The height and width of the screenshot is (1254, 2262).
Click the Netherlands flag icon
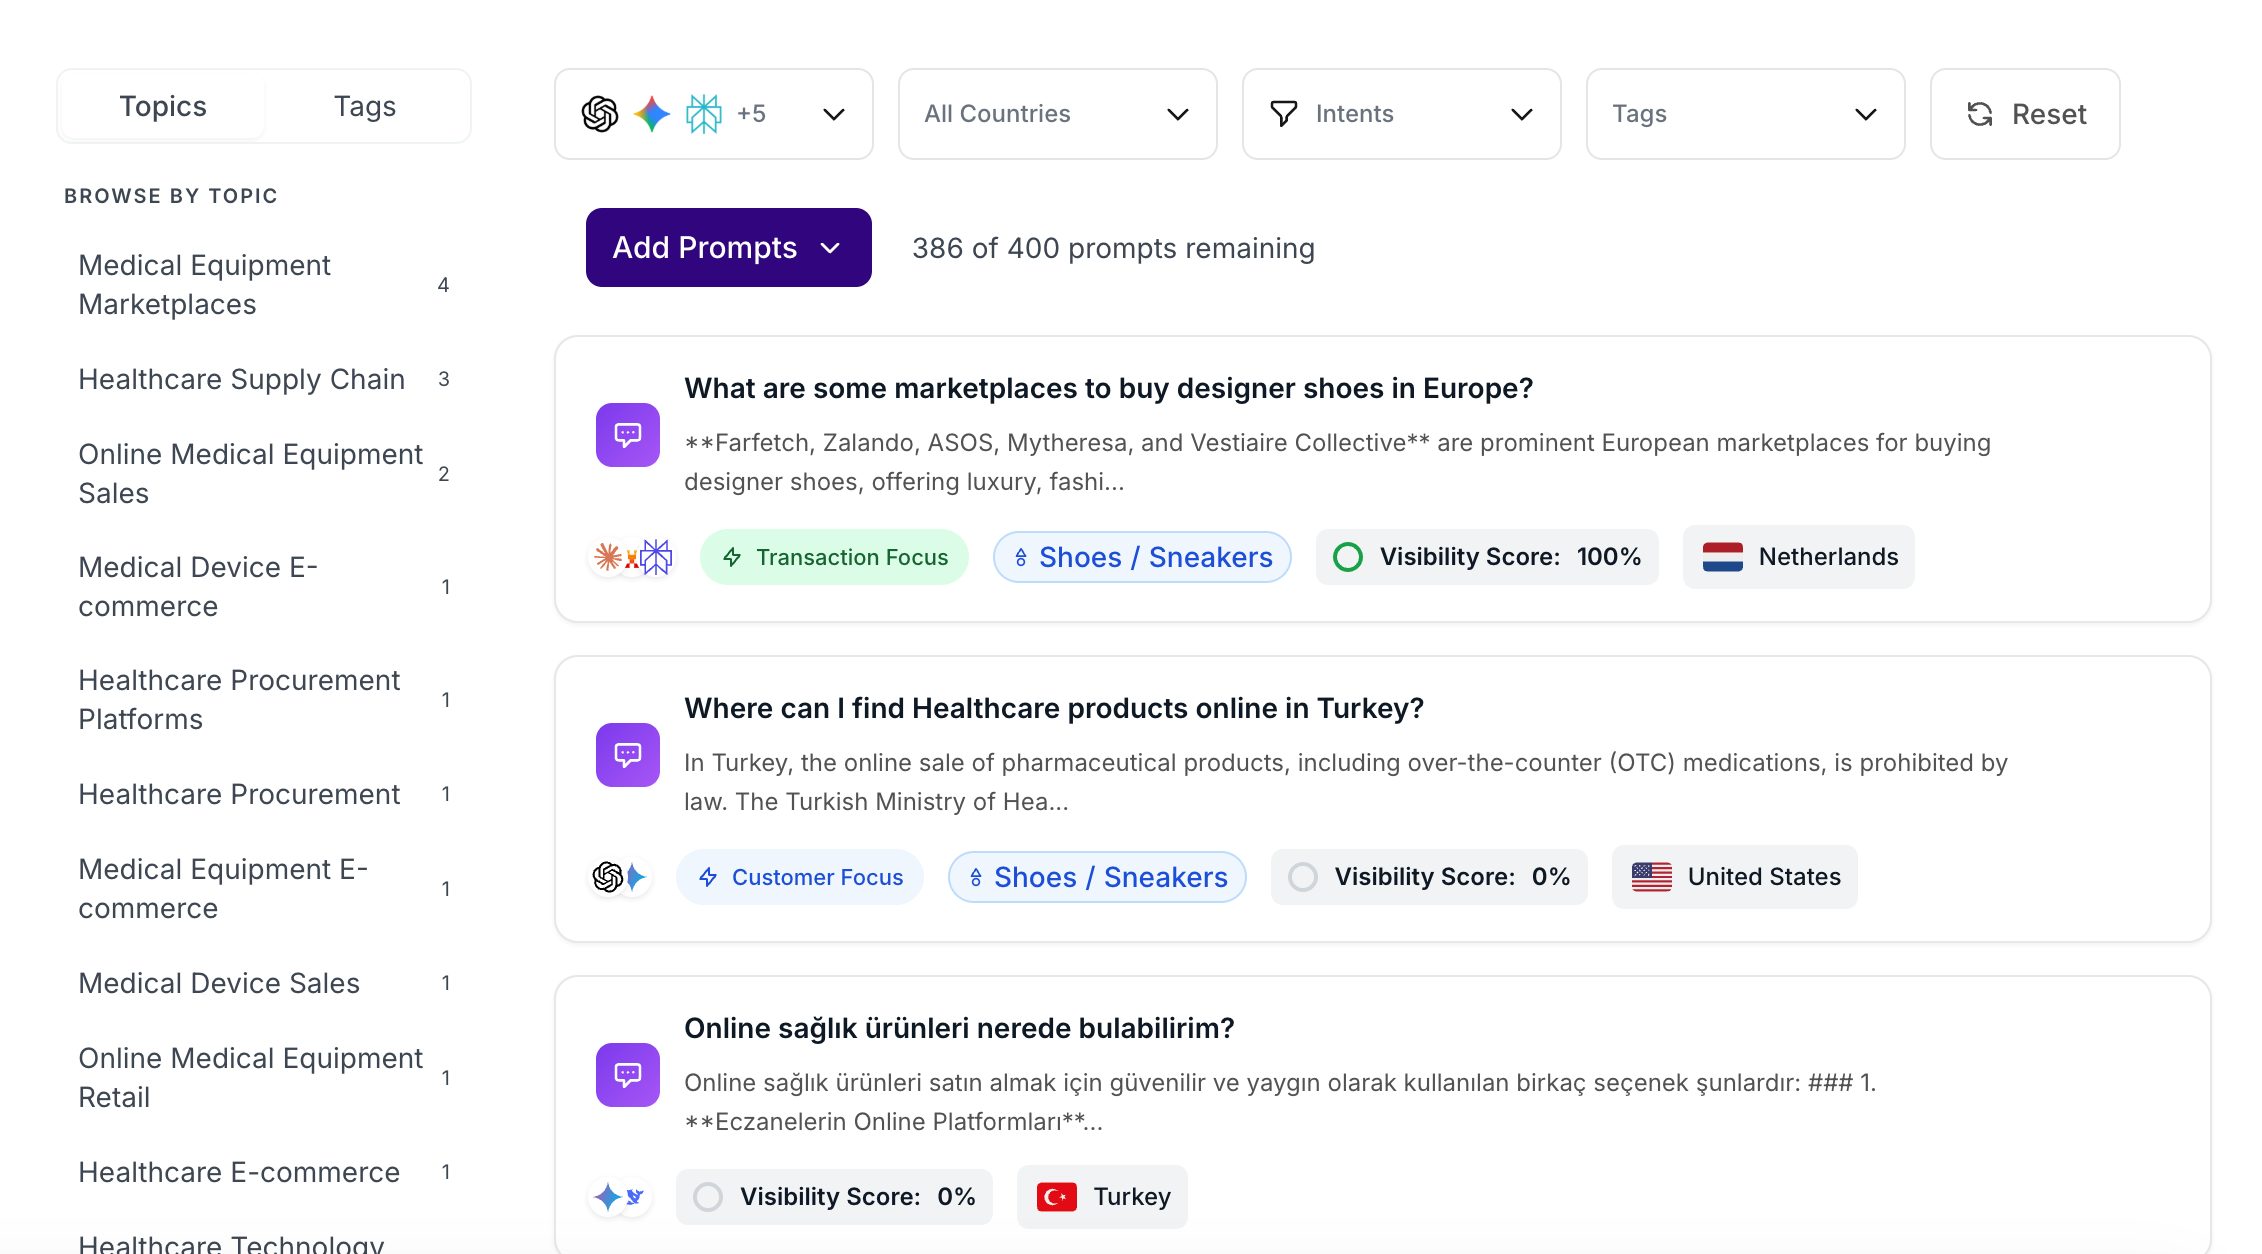click(x=1722, y=557)
